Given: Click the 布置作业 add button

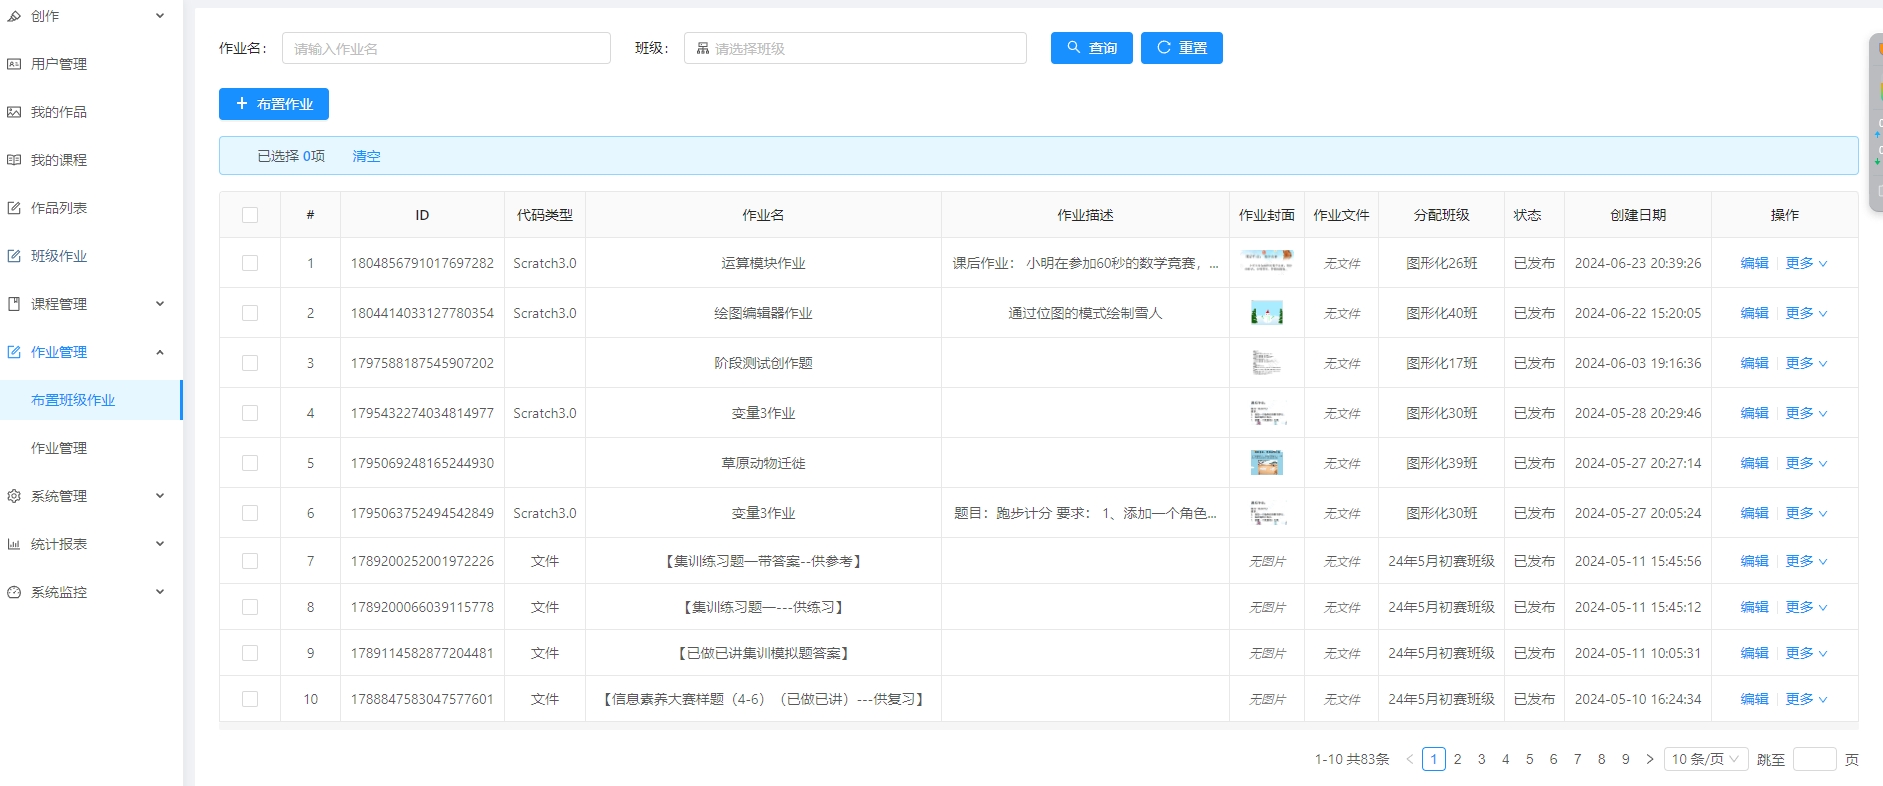Looking at the screenshot, I should (x=274, y=104).
